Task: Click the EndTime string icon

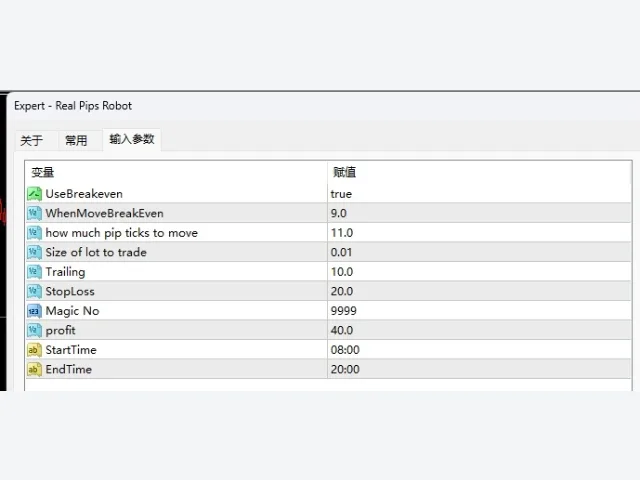Action: [x=34, y=369]
